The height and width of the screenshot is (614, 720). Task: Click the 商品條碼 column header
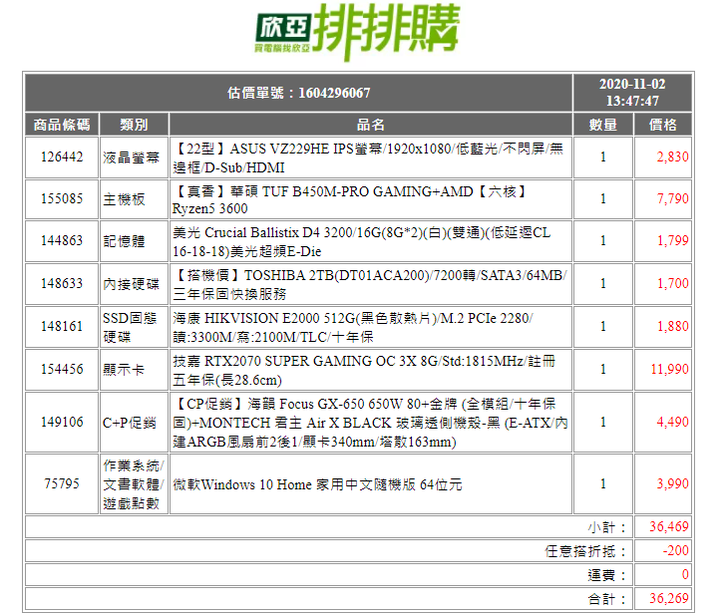62,124
